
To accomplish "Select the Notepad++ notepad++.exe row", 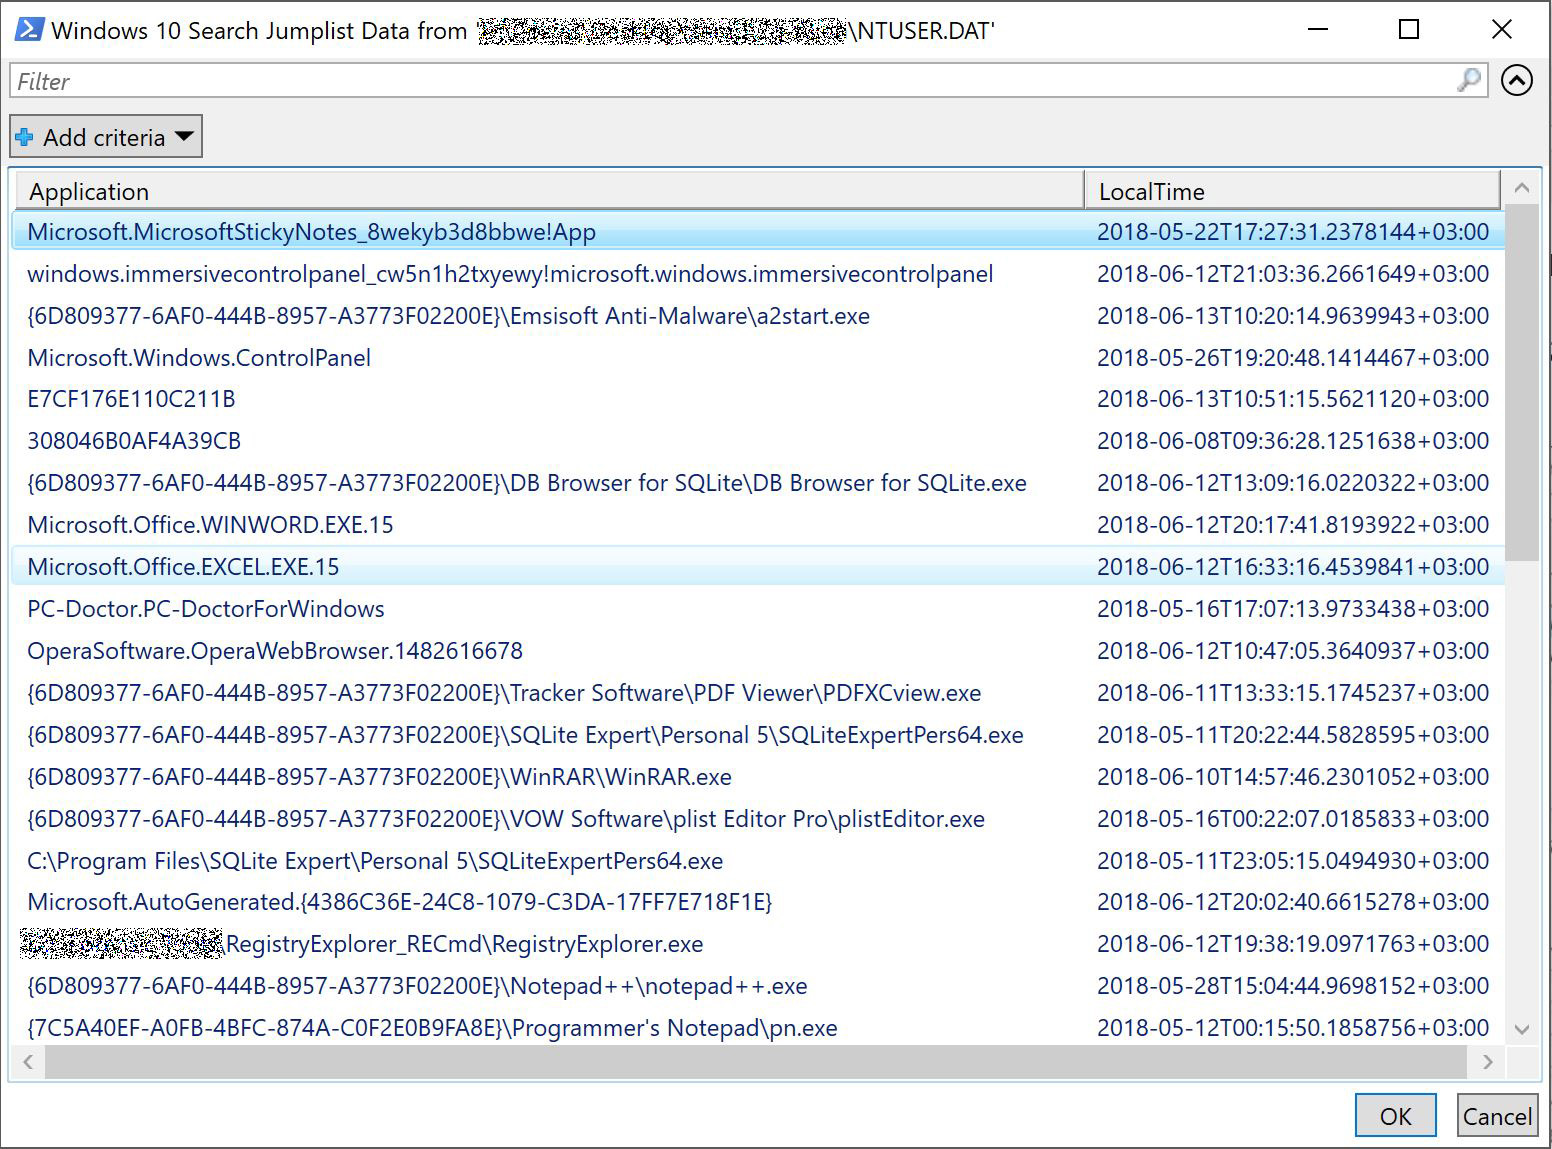I will (x=758, y=986).
